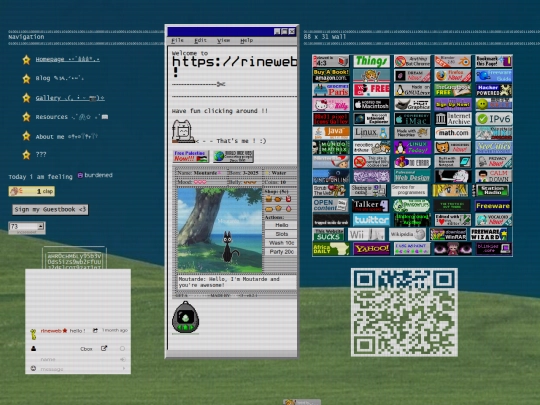Click the pixel computer avatar icon
540x405 pixels.
coord(183,131)
